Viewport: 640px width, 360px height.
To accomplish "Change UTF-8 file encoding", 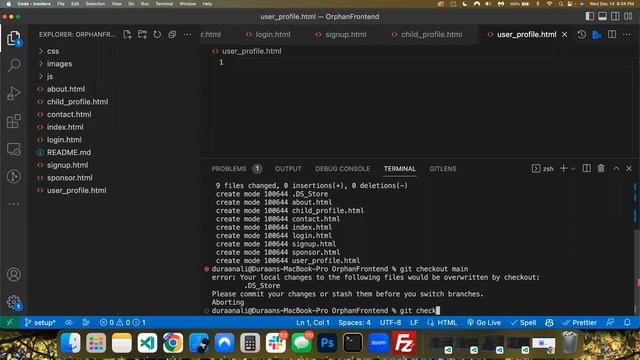I will [391, 322].
